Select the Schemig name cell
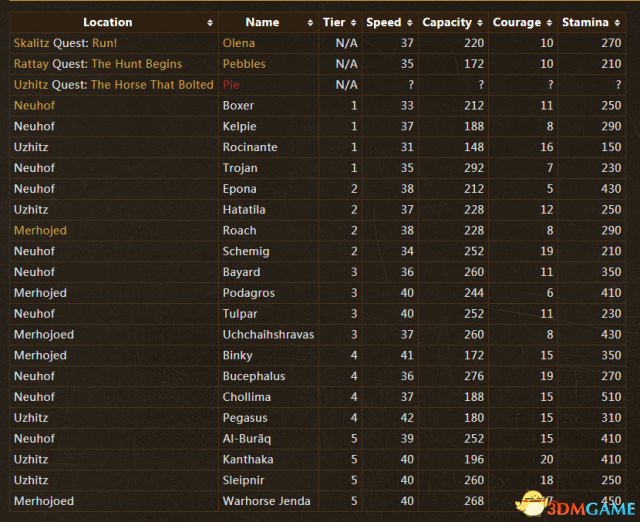 pyautogui.click(x=268, y=251)
